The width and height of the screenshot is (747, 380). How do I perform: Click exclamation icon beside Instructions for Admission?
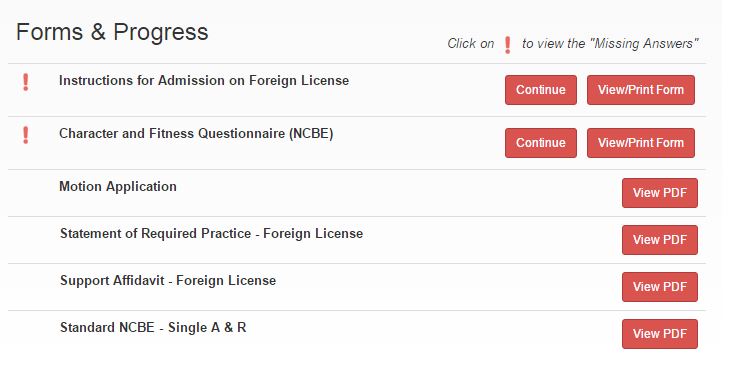click(26, 82)
